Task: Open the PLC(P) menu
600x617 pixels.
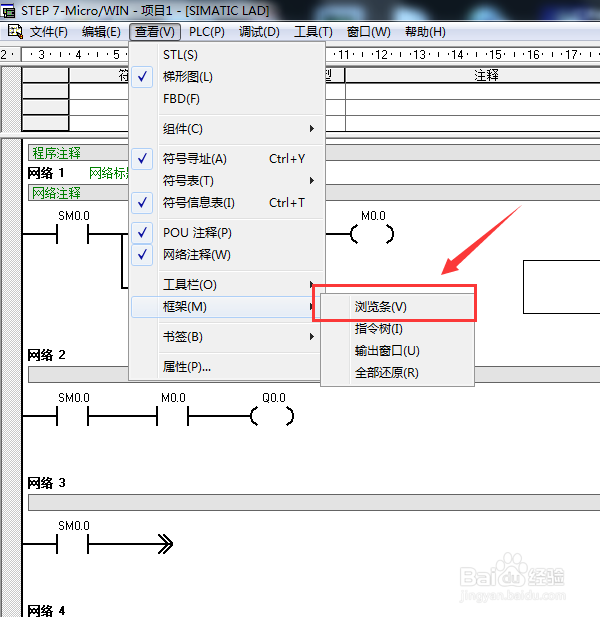Action: [207, 32]
